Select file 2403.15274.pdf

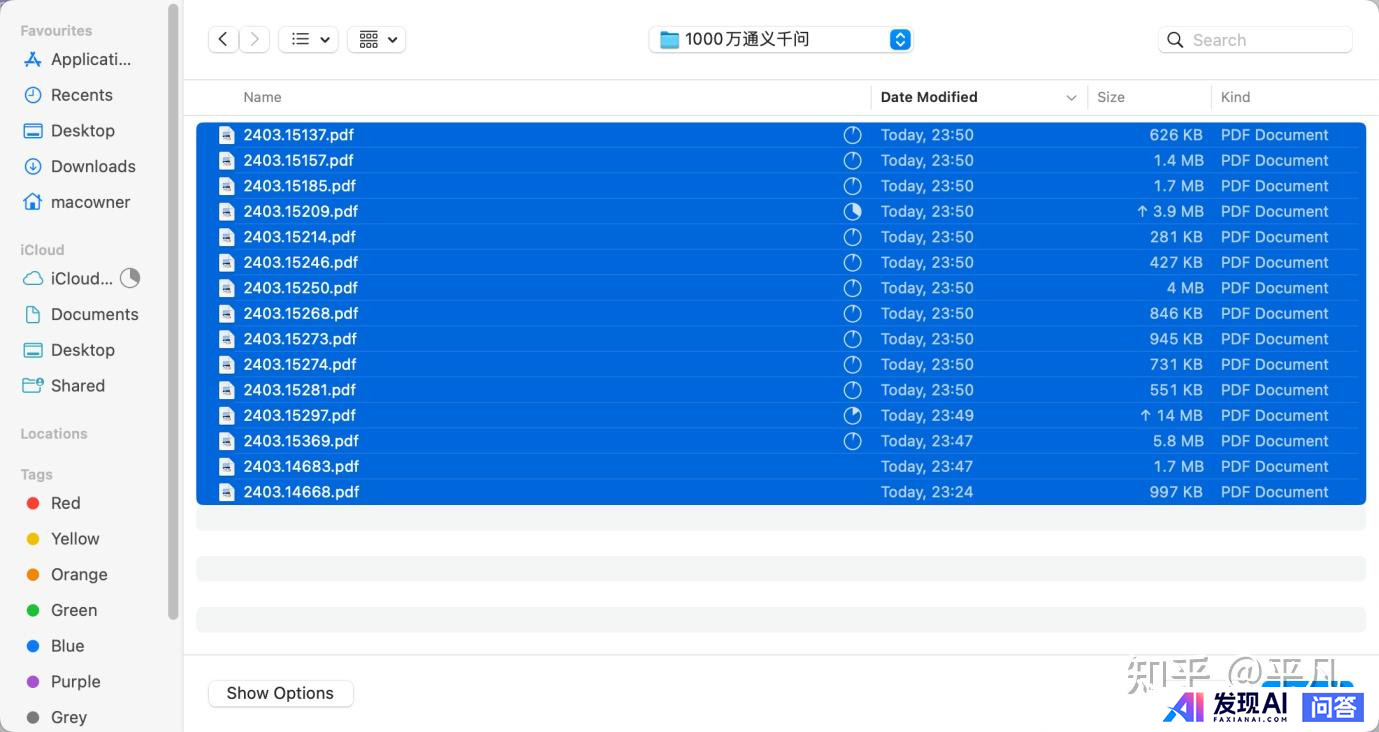[781, 364]
